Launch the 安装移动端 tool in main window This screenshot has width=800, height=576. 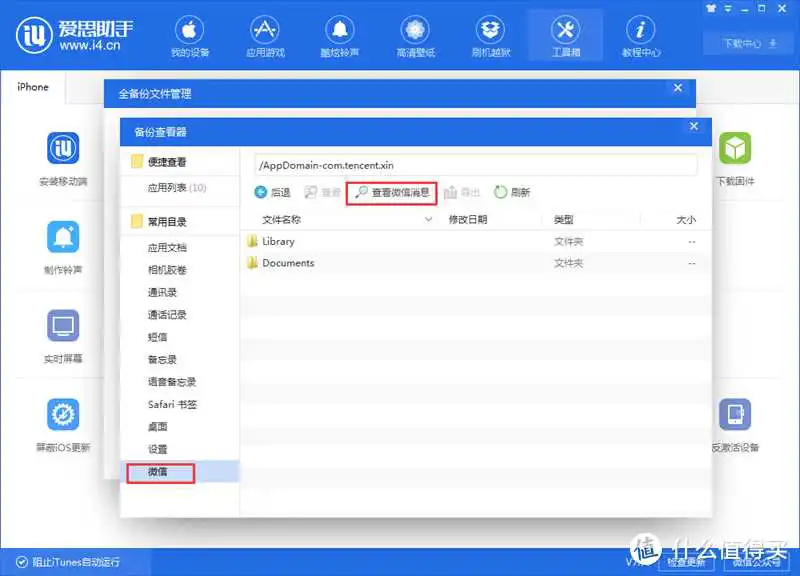(x=63, y=159)
